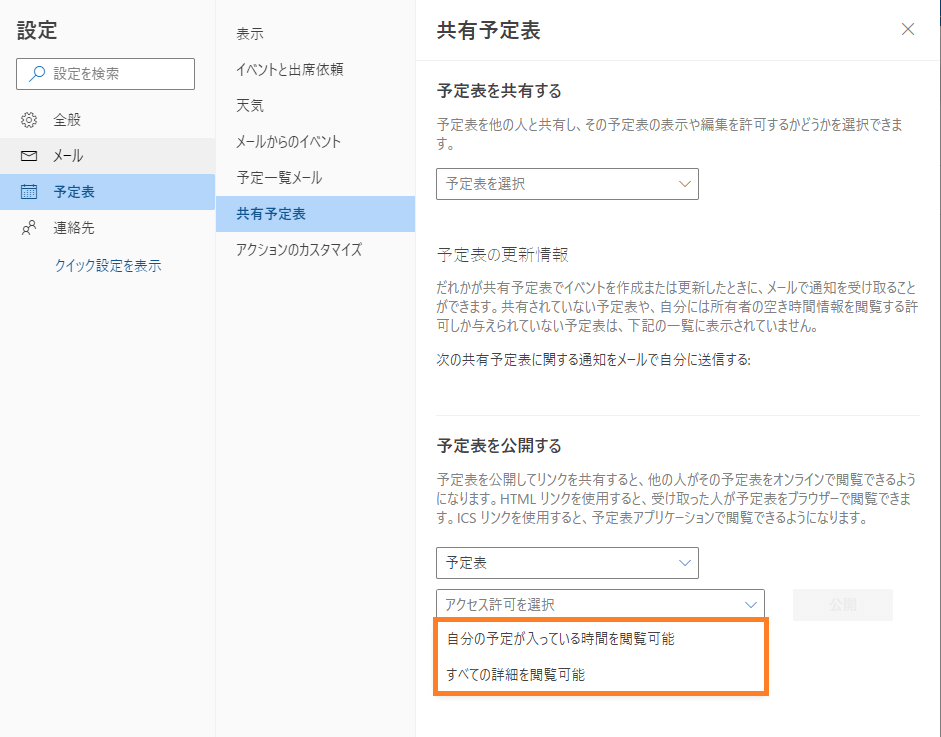
Task: Open the 予定一覧メール submenu
Action: [x=315, y=178]
